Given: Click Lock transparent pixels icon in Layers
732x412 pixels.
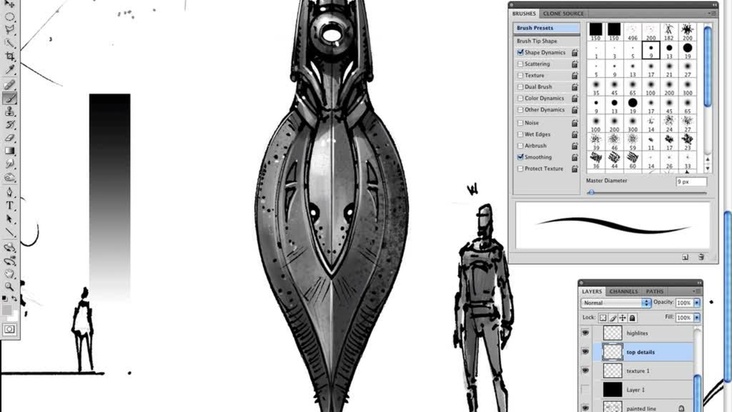Looking at the screenshot, I should click(x=603, y=318).
